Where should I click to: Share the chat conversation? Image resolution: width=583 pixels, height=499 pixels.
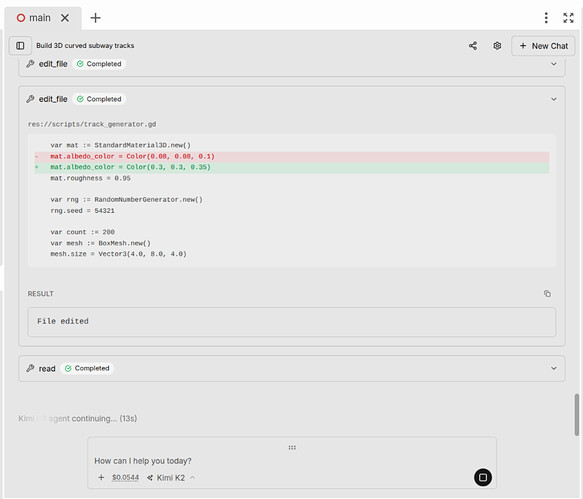[473, 46]
